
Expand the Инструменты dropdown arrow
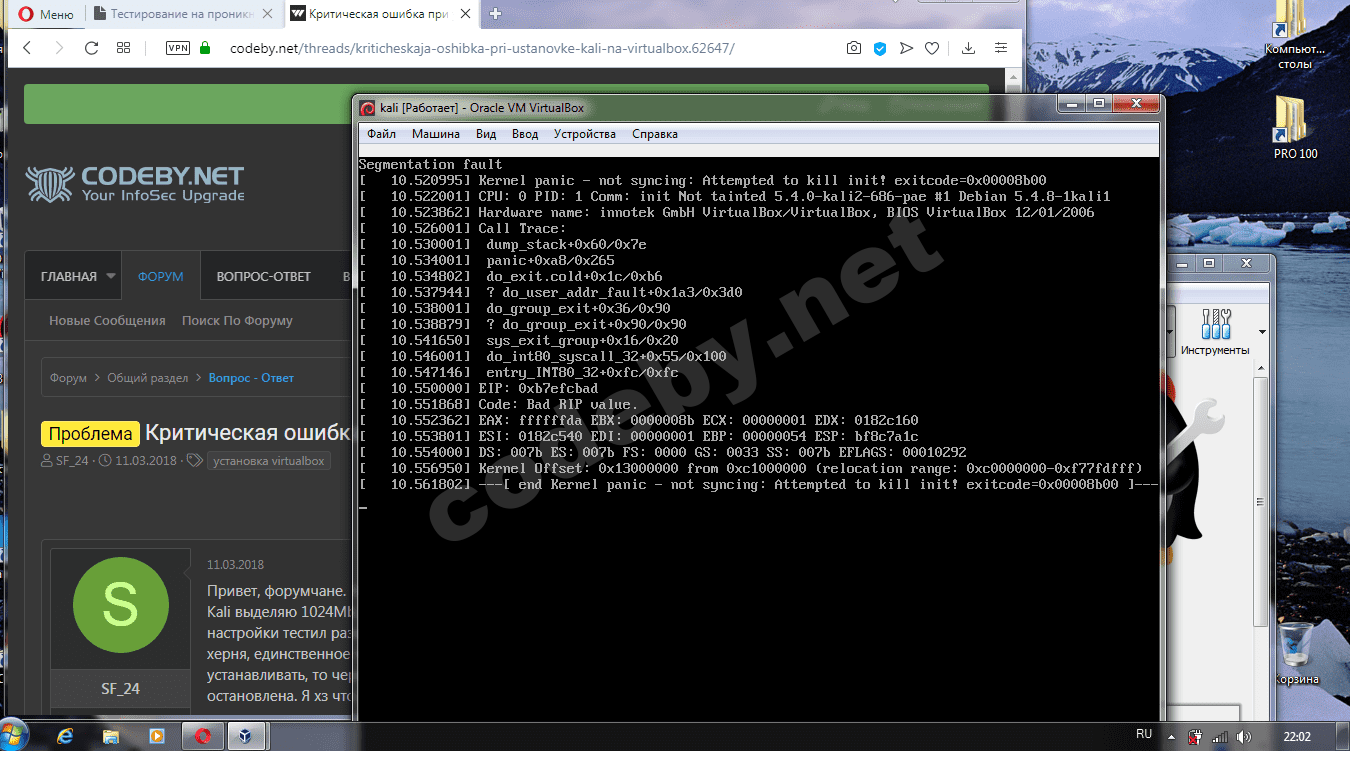(x=1262, y=332)
